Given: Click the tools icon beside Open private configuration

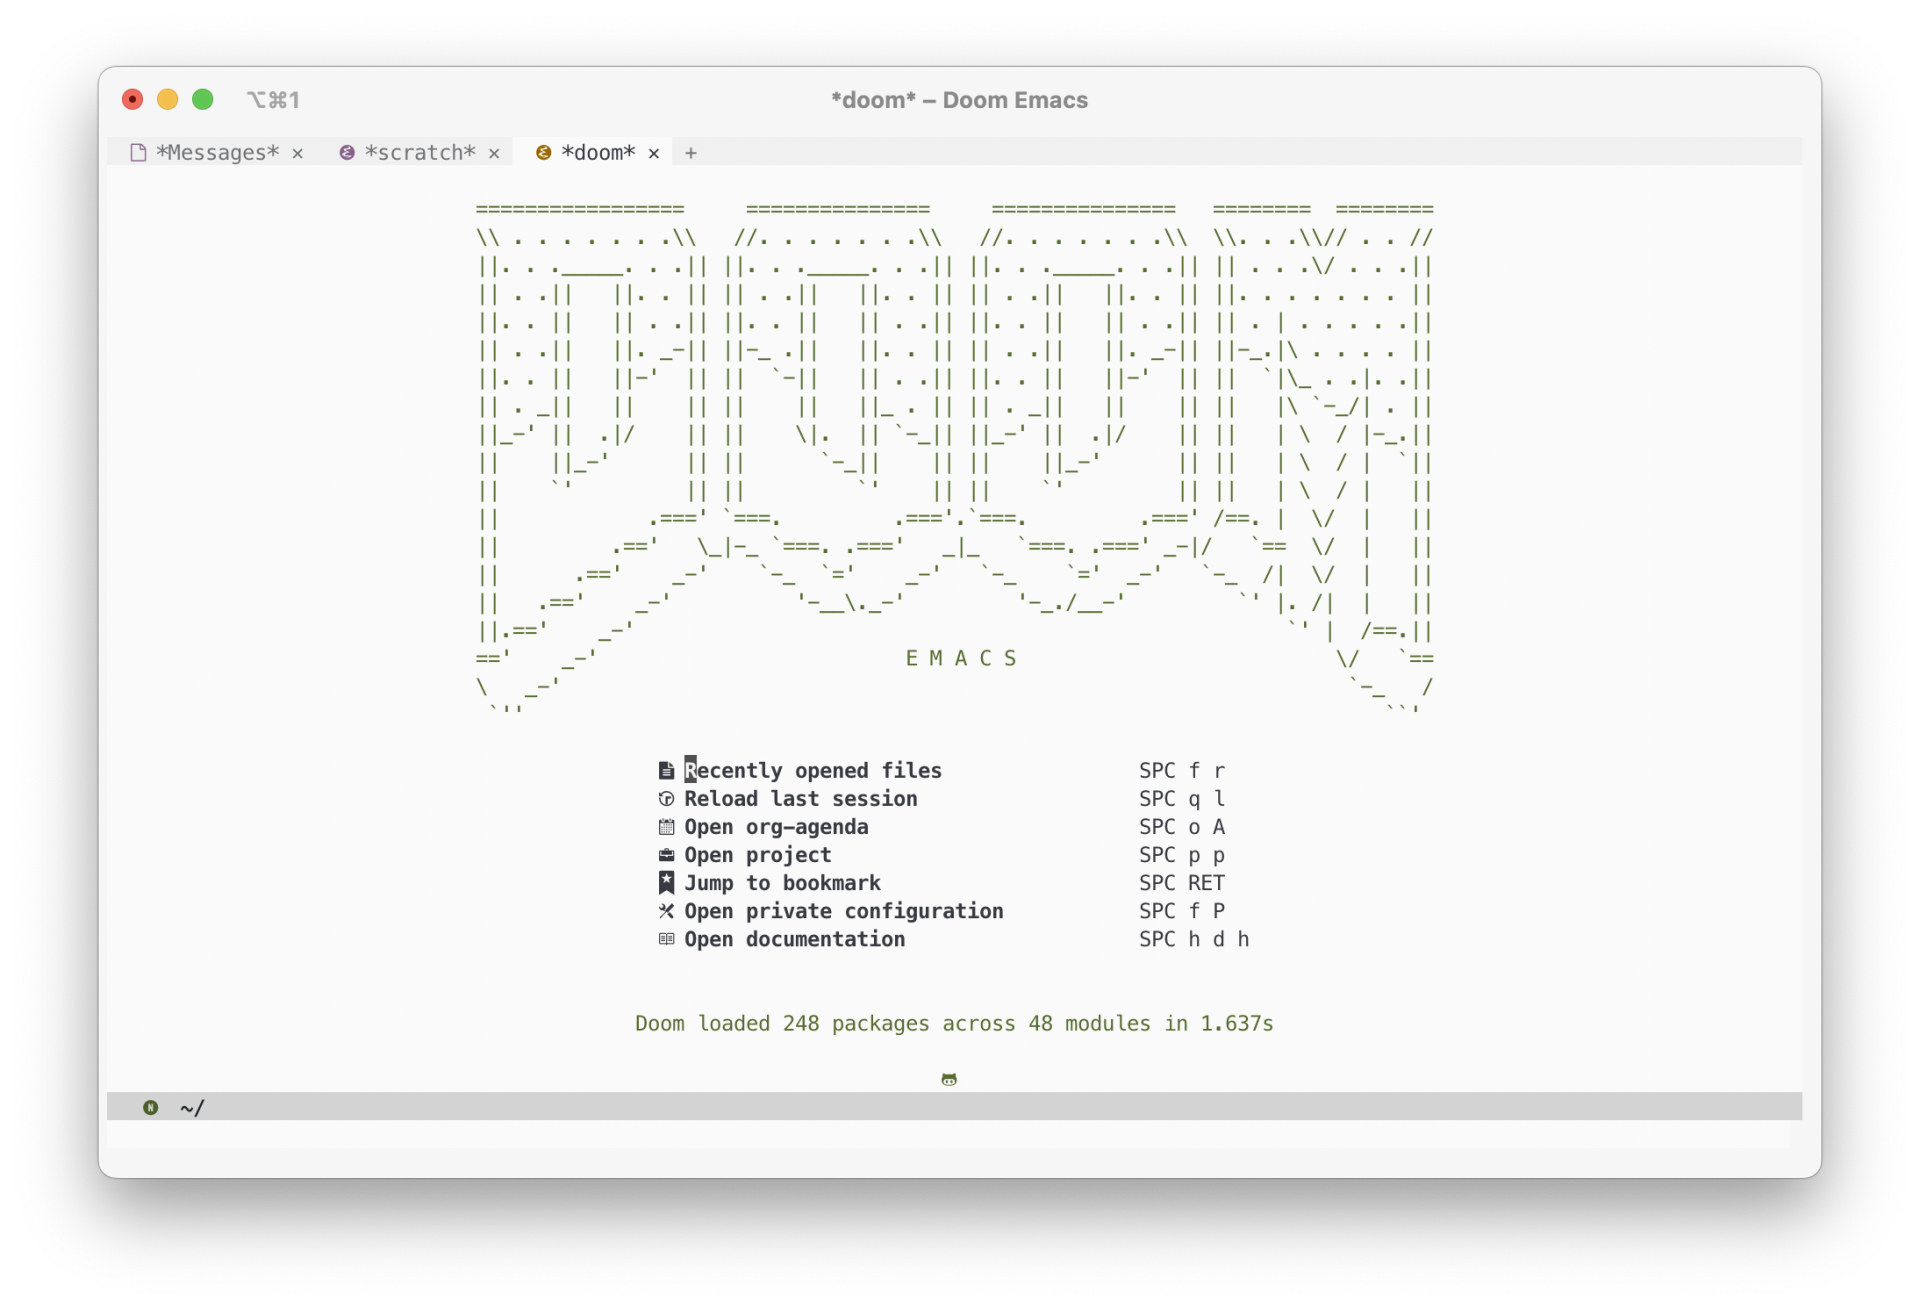Looking at the screenshot, I should (x=666, y=910).
